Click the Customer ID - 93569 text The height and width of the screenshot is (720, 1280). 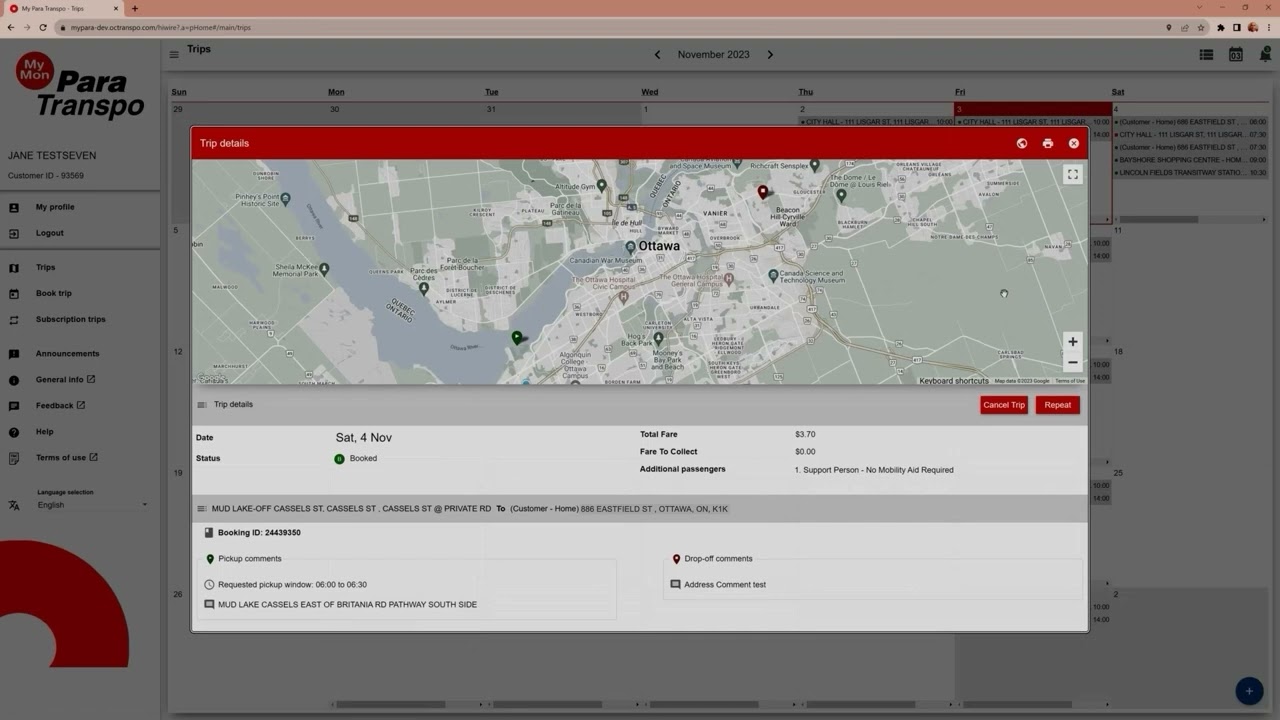click(46, 176)
